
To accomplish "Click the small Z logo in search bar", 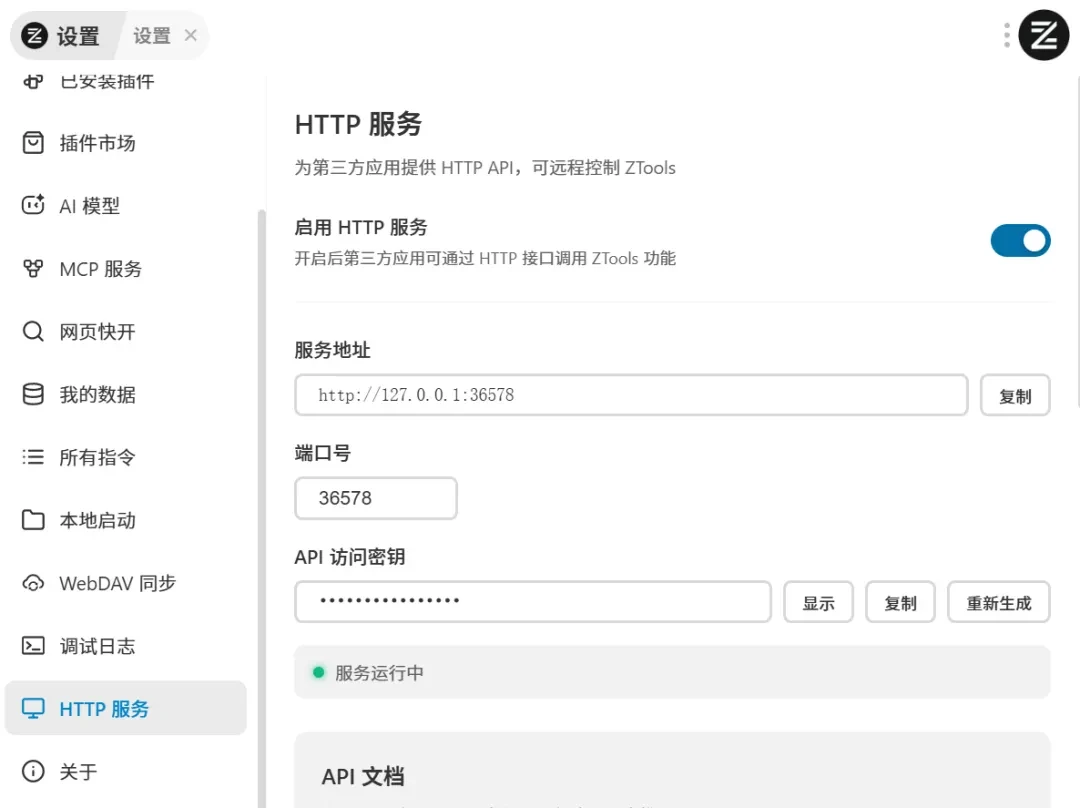I will (34, 35).
